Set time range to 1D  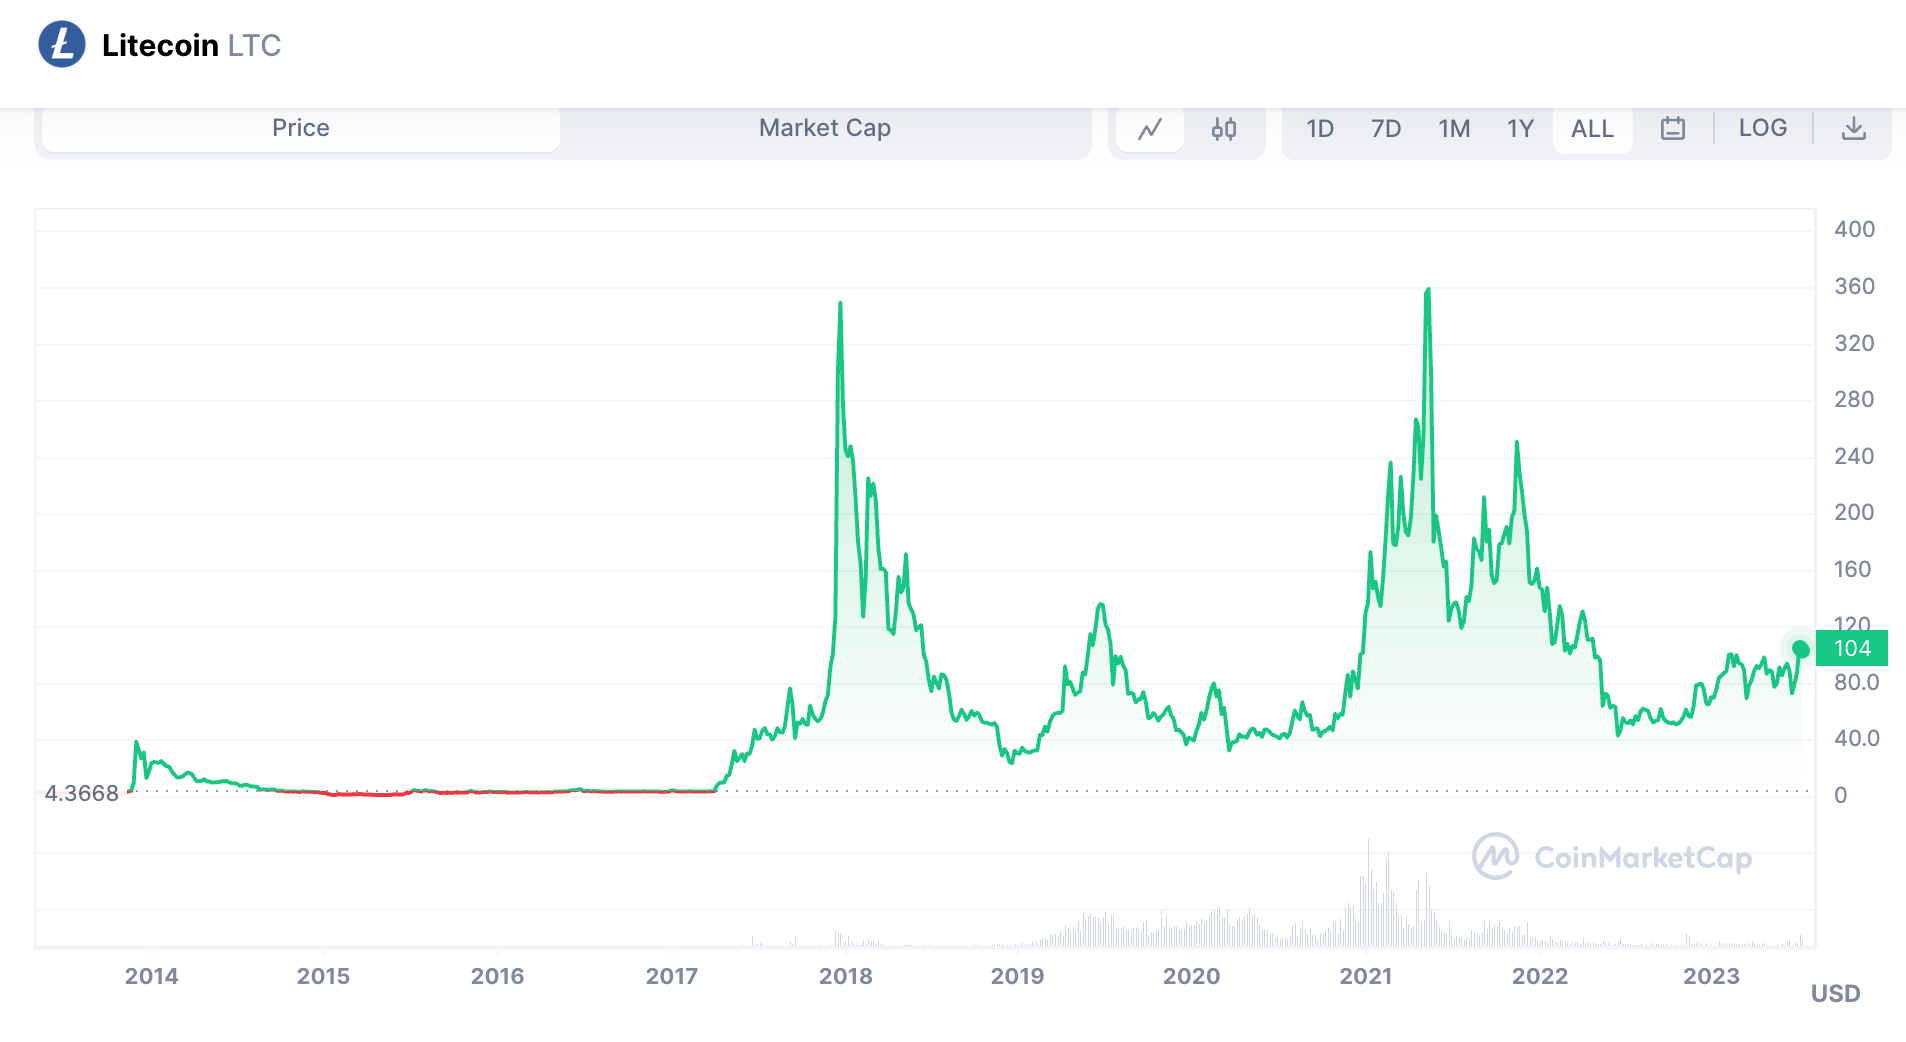coord(1320,129)
